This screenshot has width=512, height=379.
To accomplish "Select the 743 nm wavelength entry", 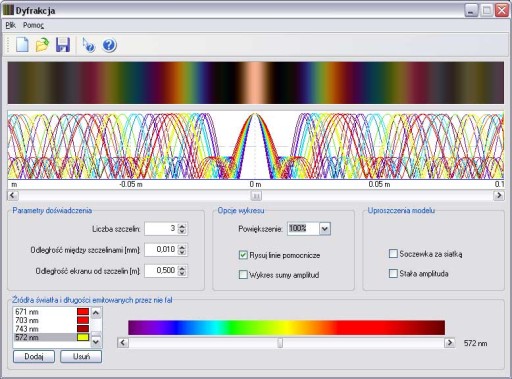I will point(52,329).
